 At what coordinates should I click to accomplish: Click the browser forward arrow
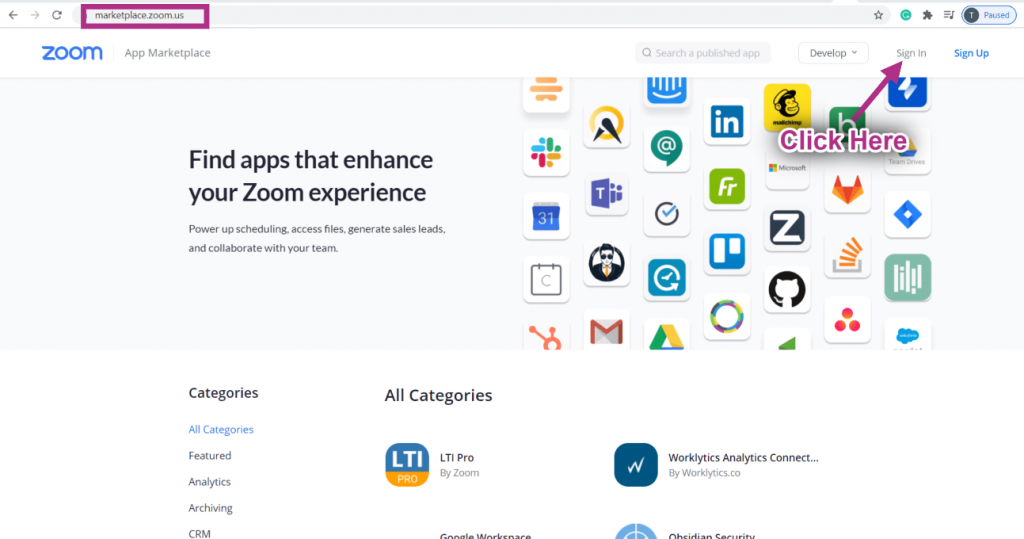coord(35,15)
